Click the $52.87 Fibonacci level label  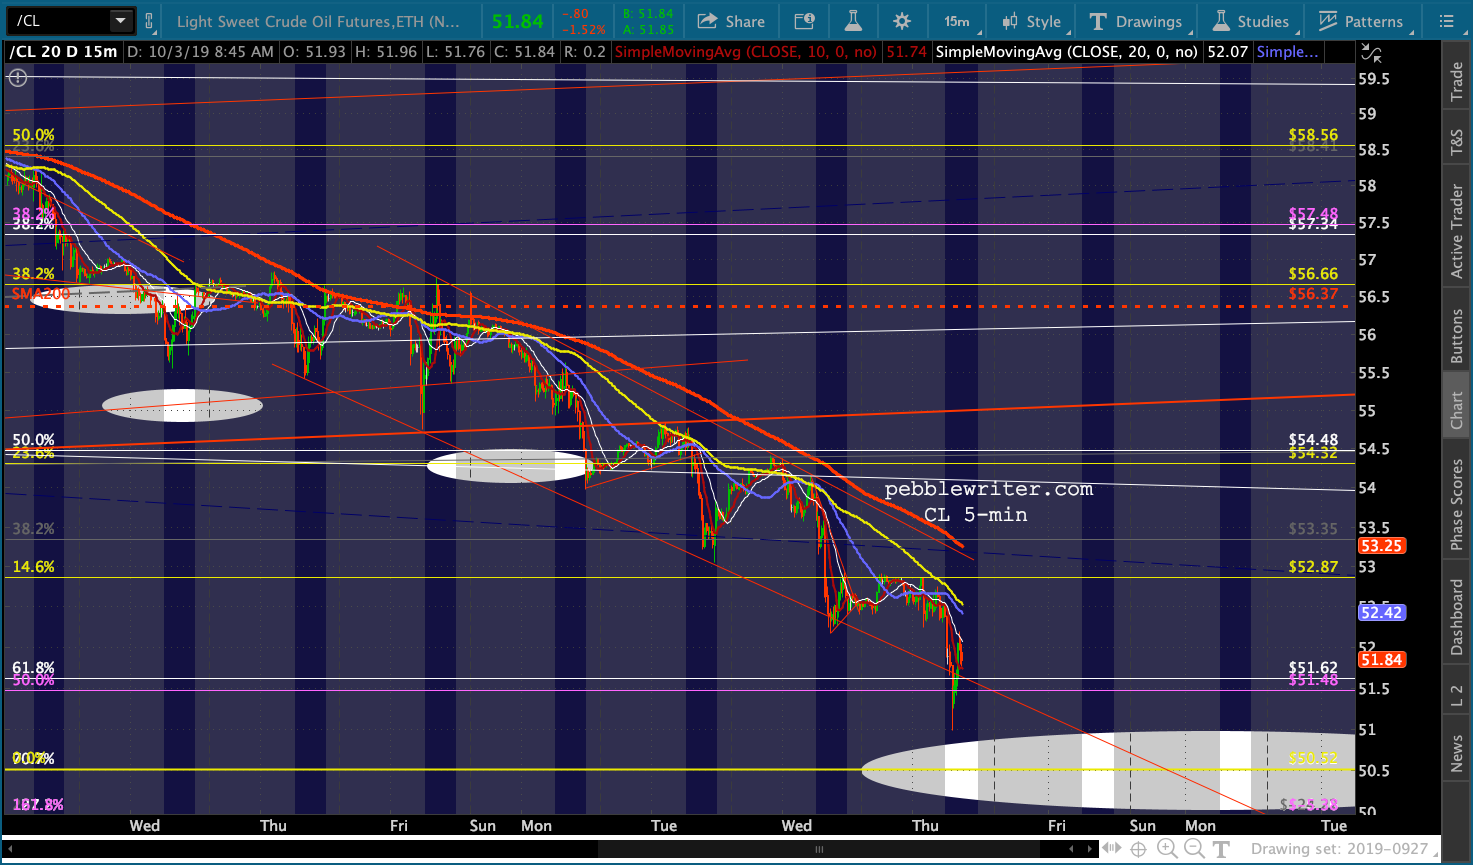[x=1313, y=566]
